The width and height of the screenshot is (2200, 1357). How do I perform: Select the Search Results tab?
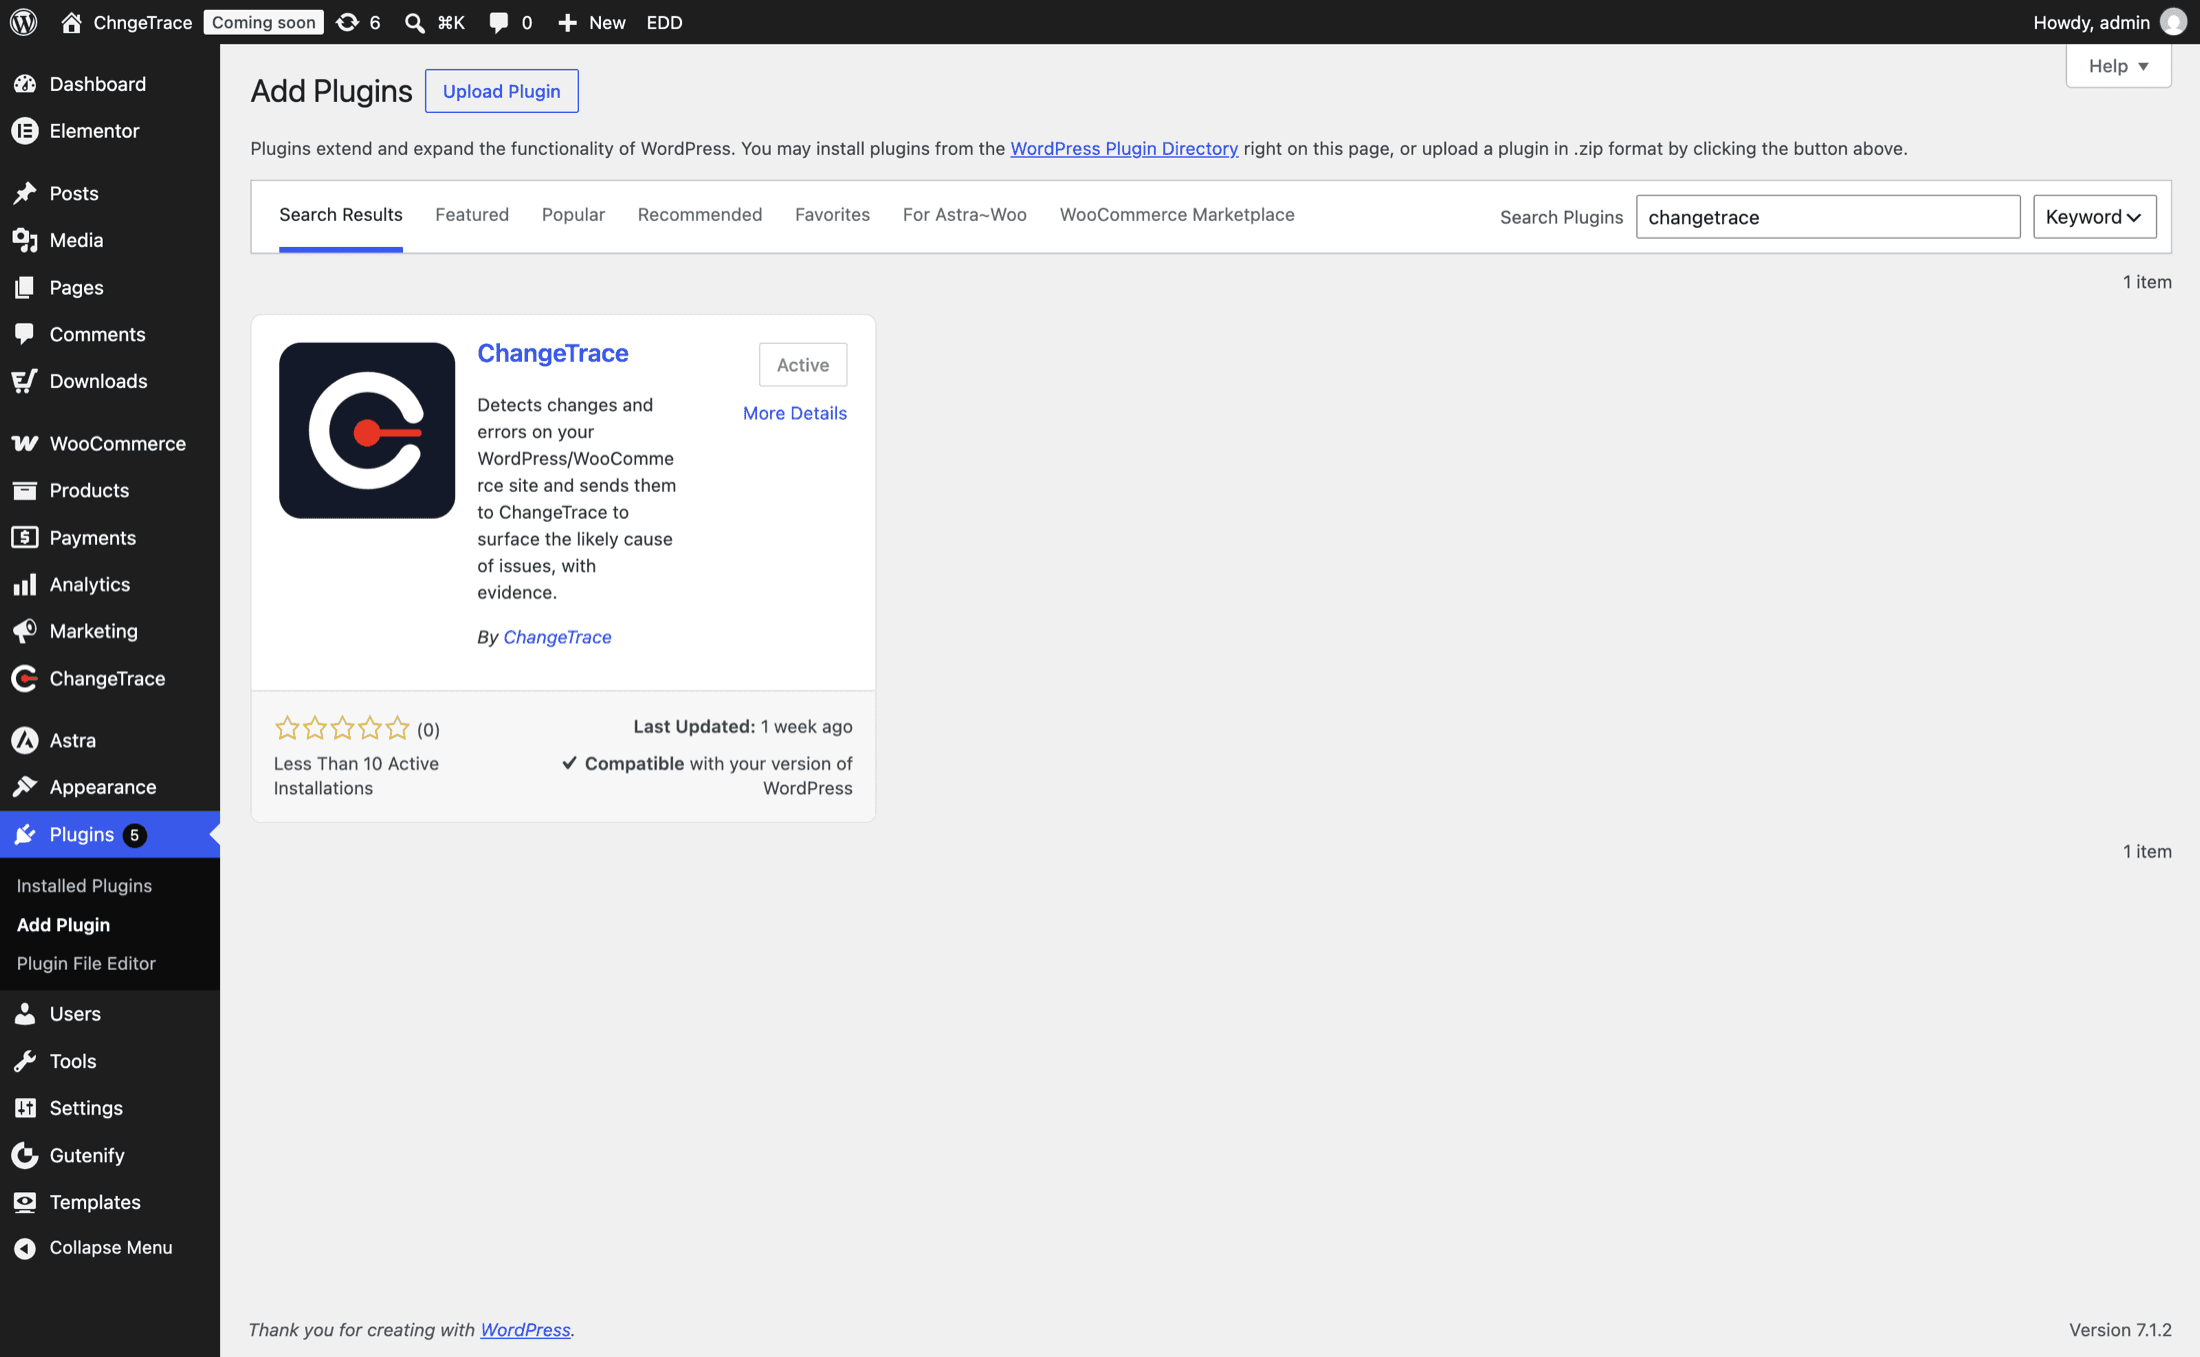coord(341,215)
